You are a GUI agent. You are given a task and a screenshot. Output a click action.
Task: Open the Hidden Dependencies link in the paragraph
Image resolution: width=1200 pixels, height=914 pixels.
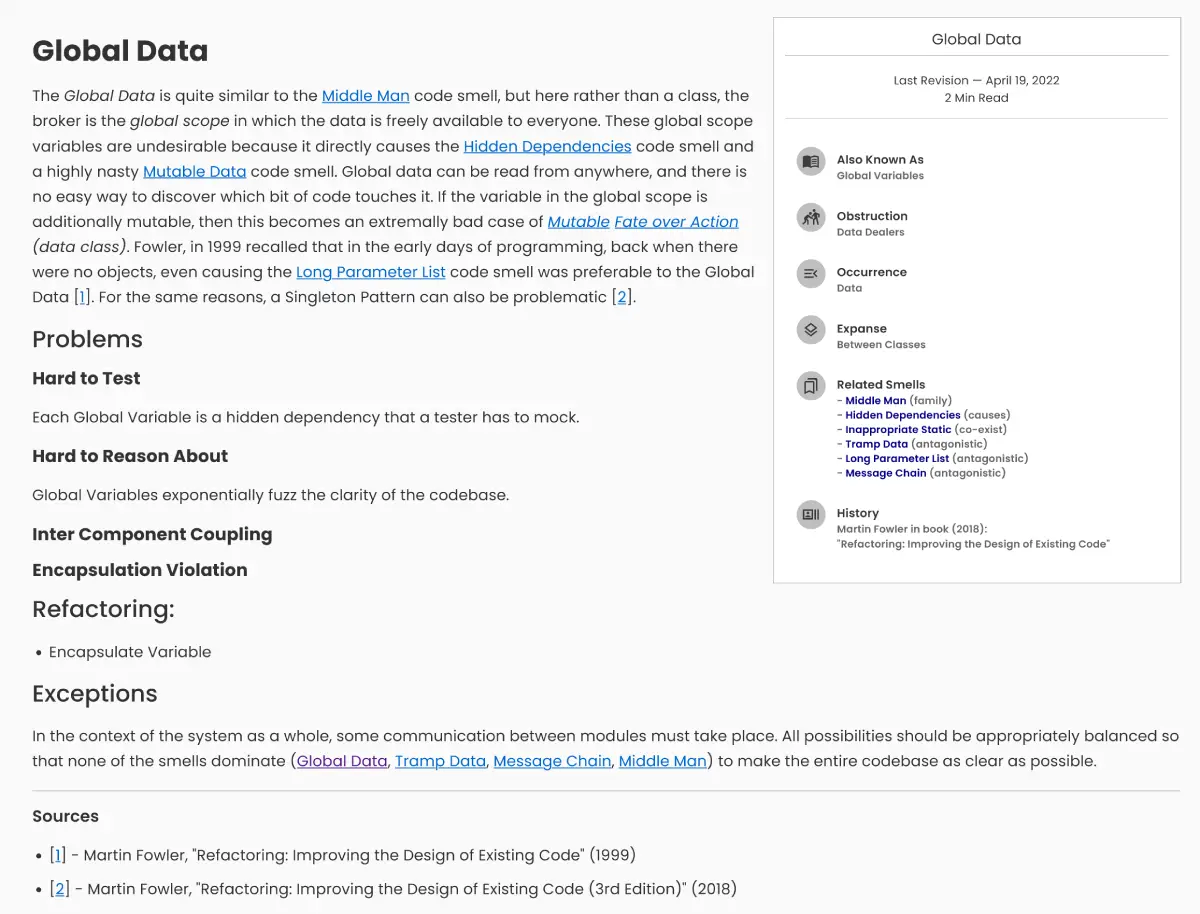pyautogui.click(x=547, y=146)
